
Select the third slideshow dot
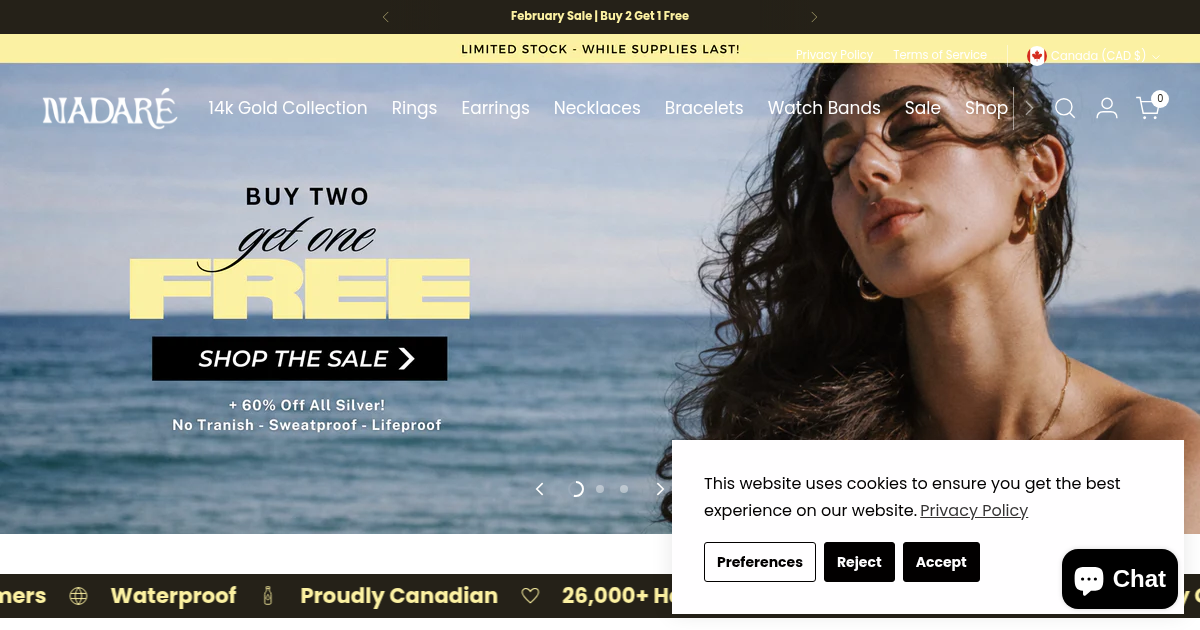[624, 489]
